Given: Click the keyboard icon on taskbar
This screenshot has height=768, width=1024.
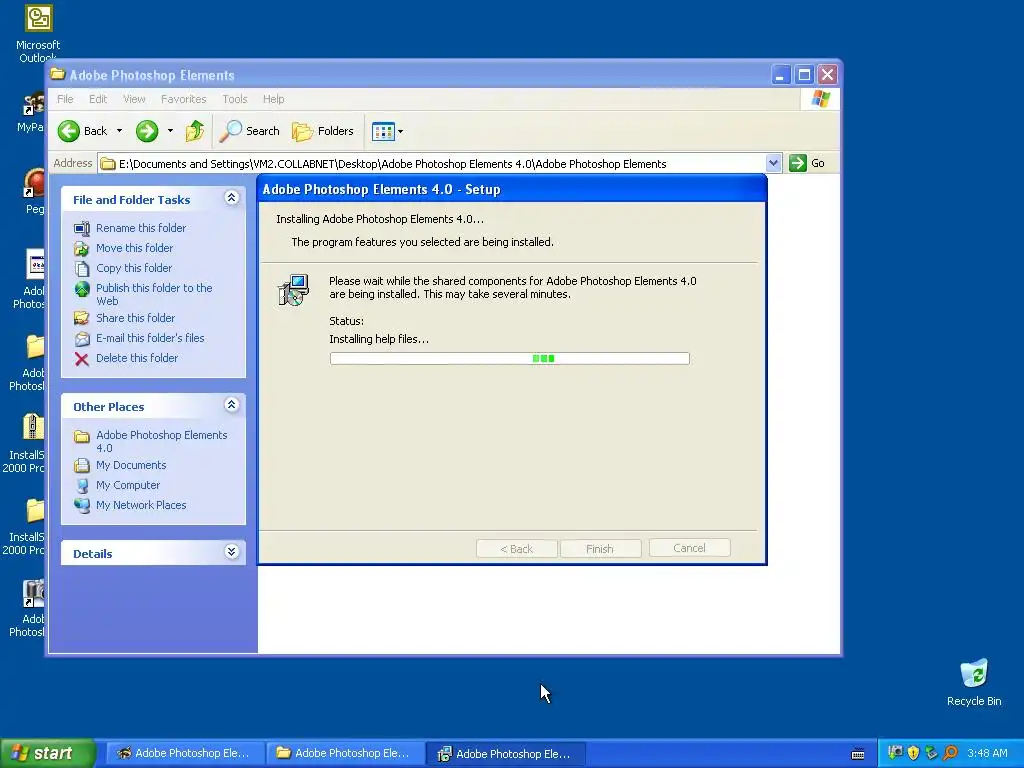Looking at the screenshot, I should (858, 754).
